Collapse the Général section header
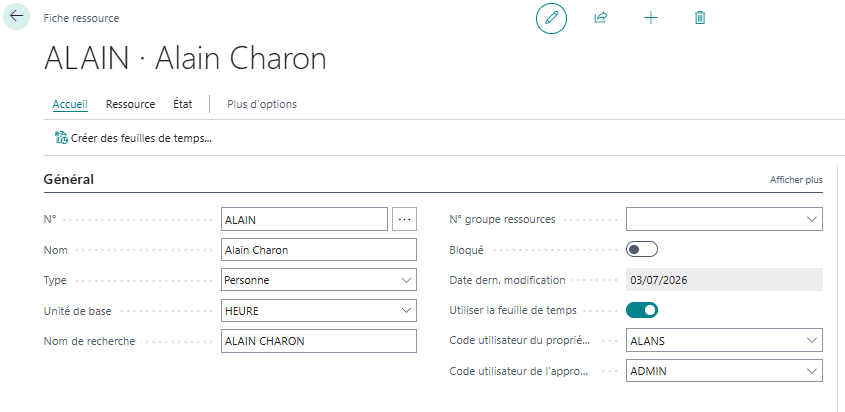 [x=69, y=179]
